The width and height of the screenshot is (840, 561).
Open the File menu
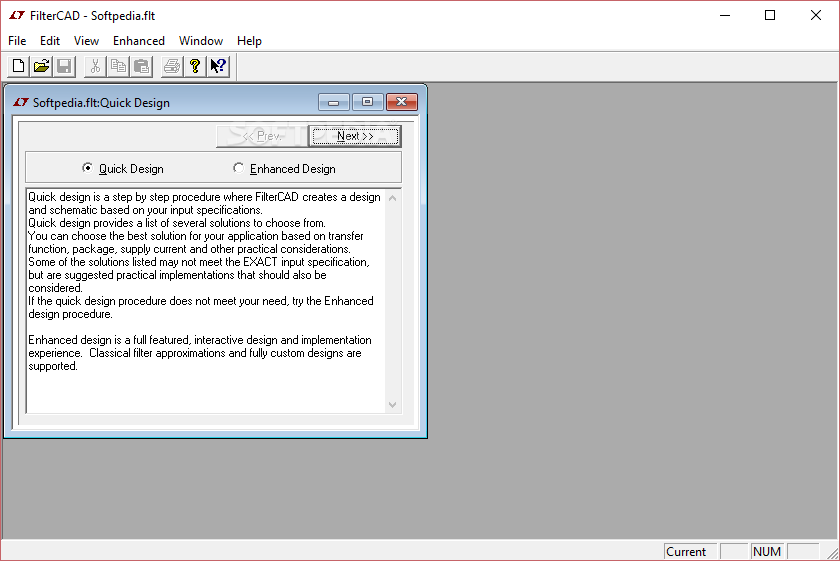(x=17, y=41)
